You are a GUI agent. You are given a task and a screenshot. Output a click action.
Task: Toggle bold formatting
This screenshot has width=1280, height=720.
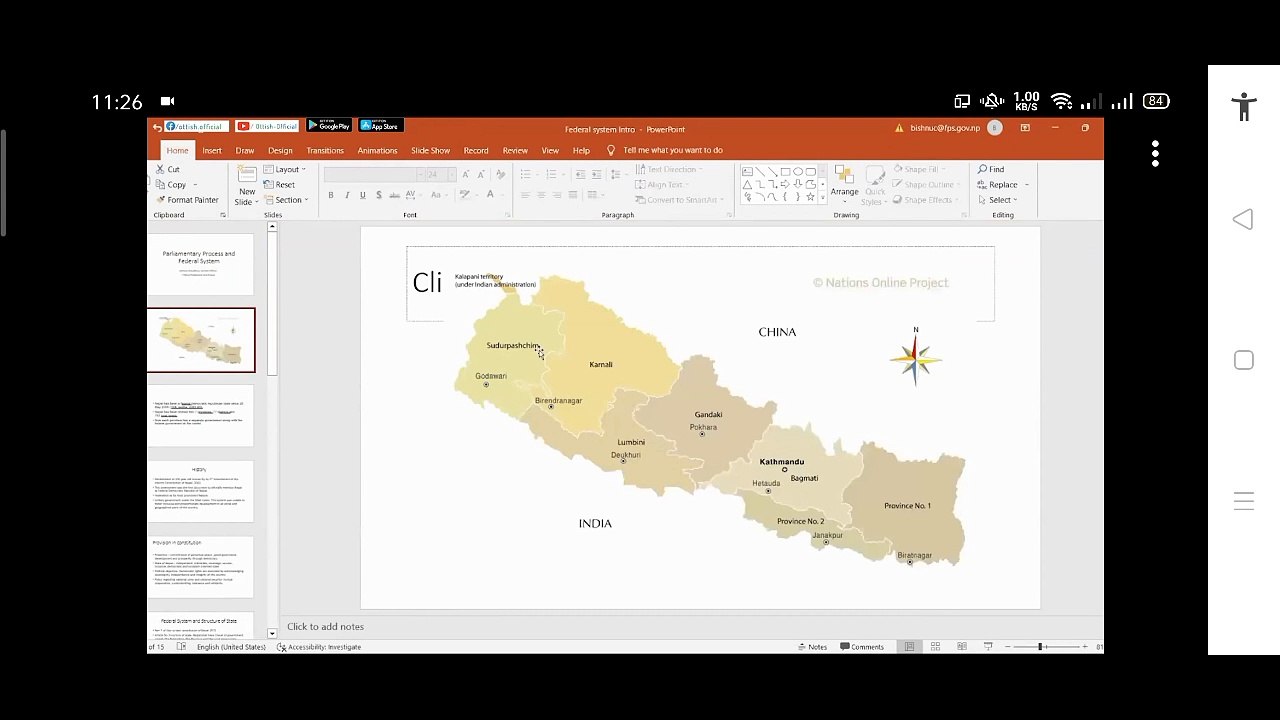click(x=331, y=195)
